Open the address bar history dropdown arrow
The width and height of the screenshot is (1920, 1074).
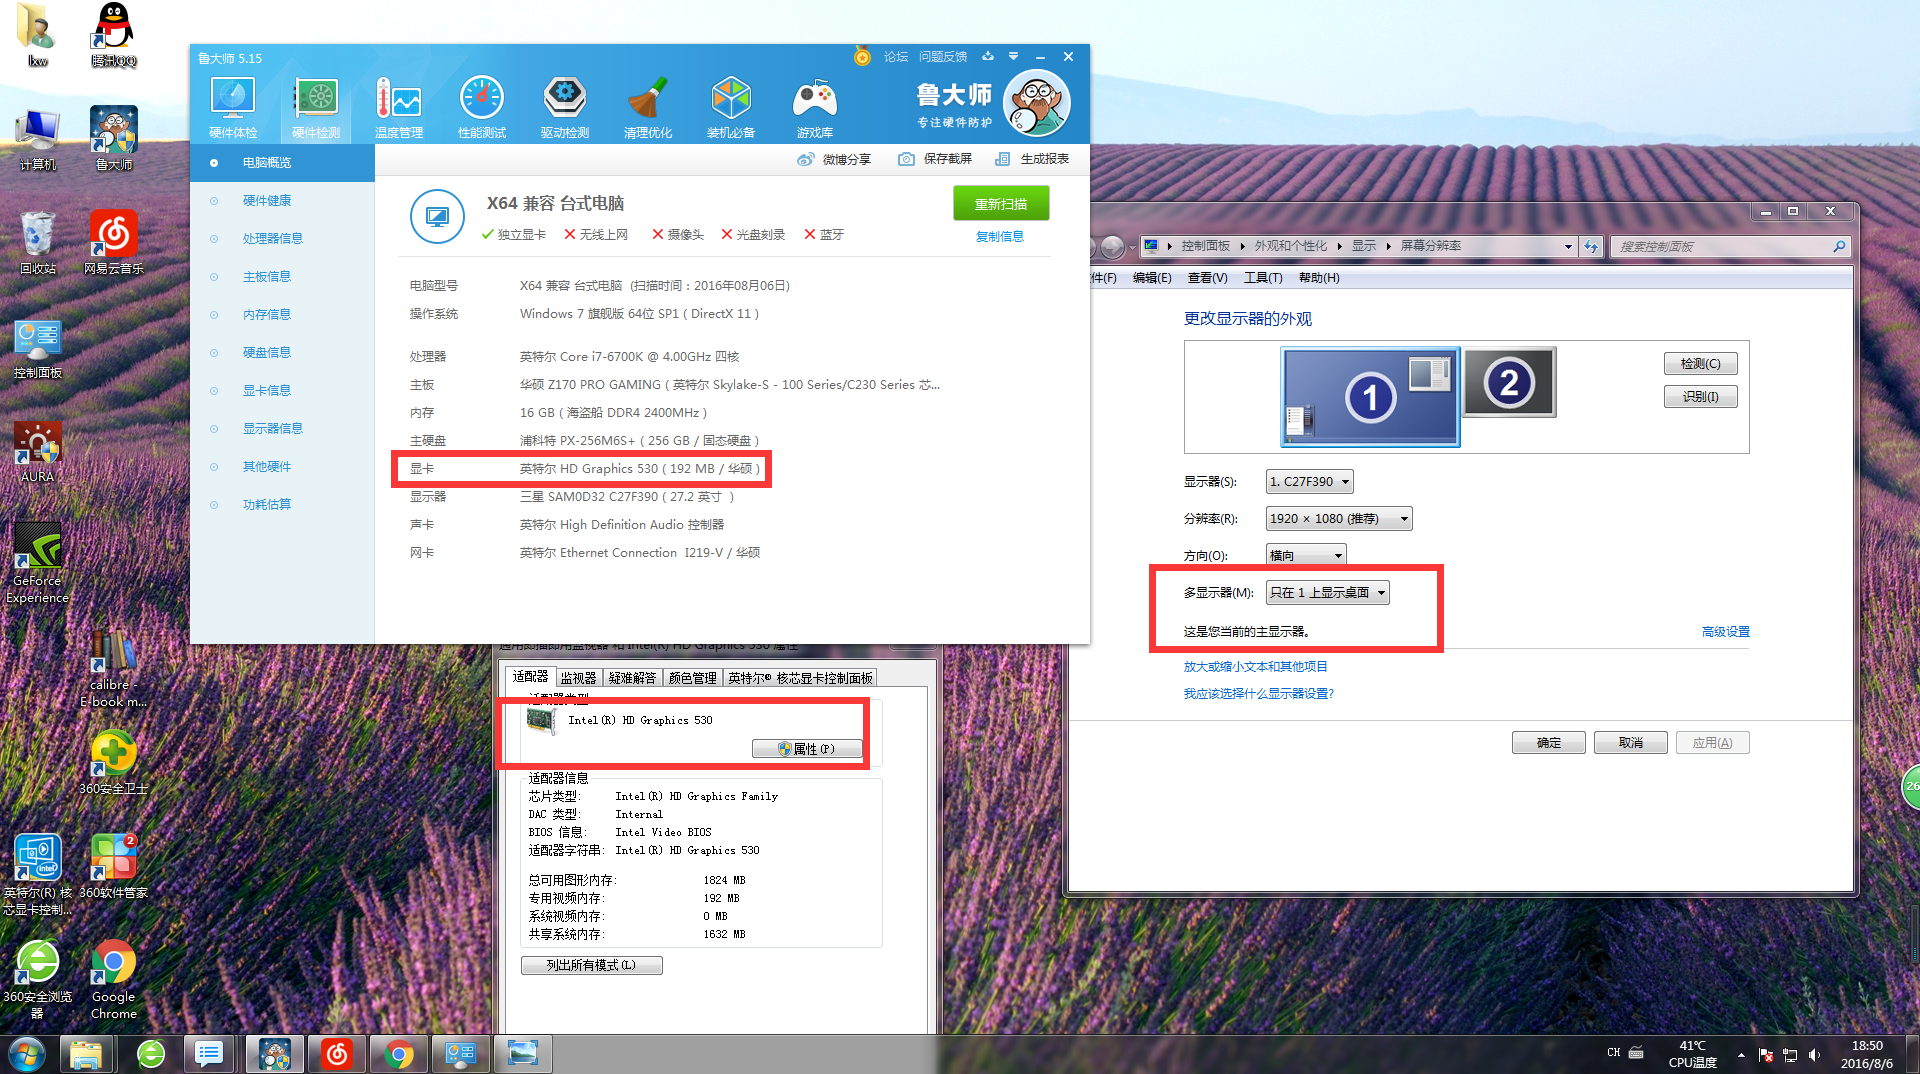tap(1568, 246)
